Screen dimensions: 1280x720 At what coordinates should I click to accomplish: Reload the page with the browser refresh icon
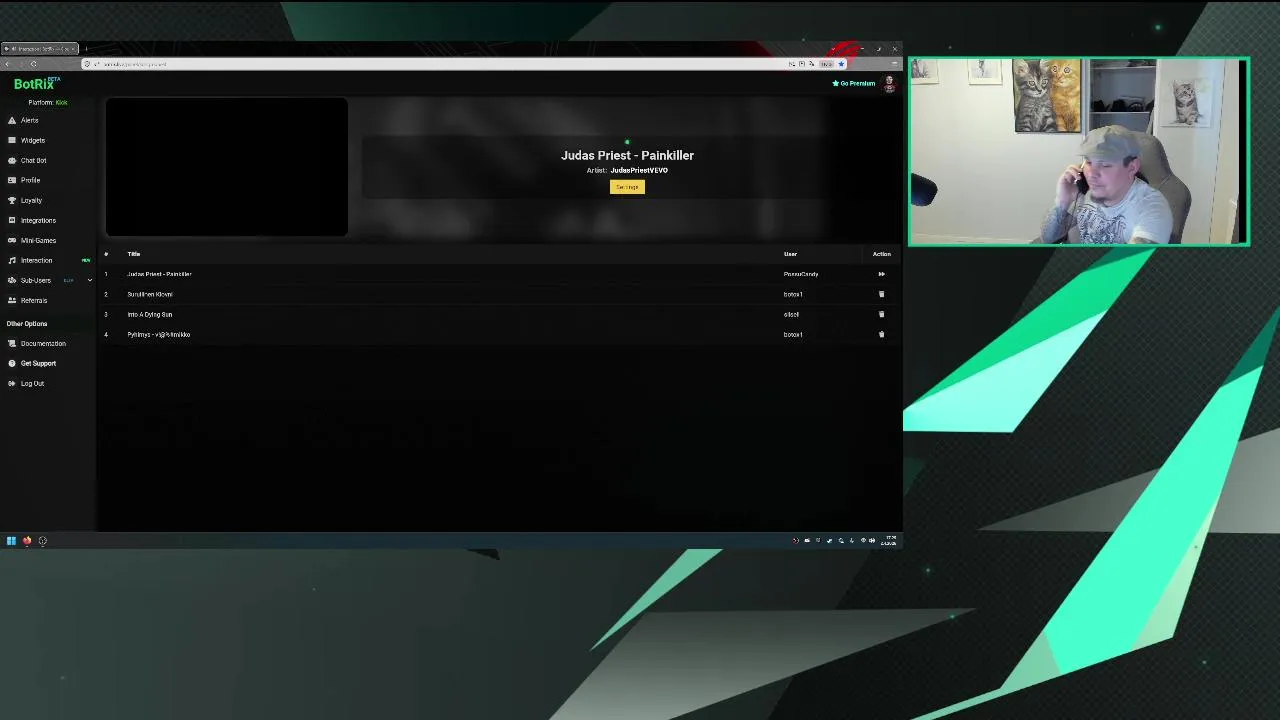pos(33,64)
